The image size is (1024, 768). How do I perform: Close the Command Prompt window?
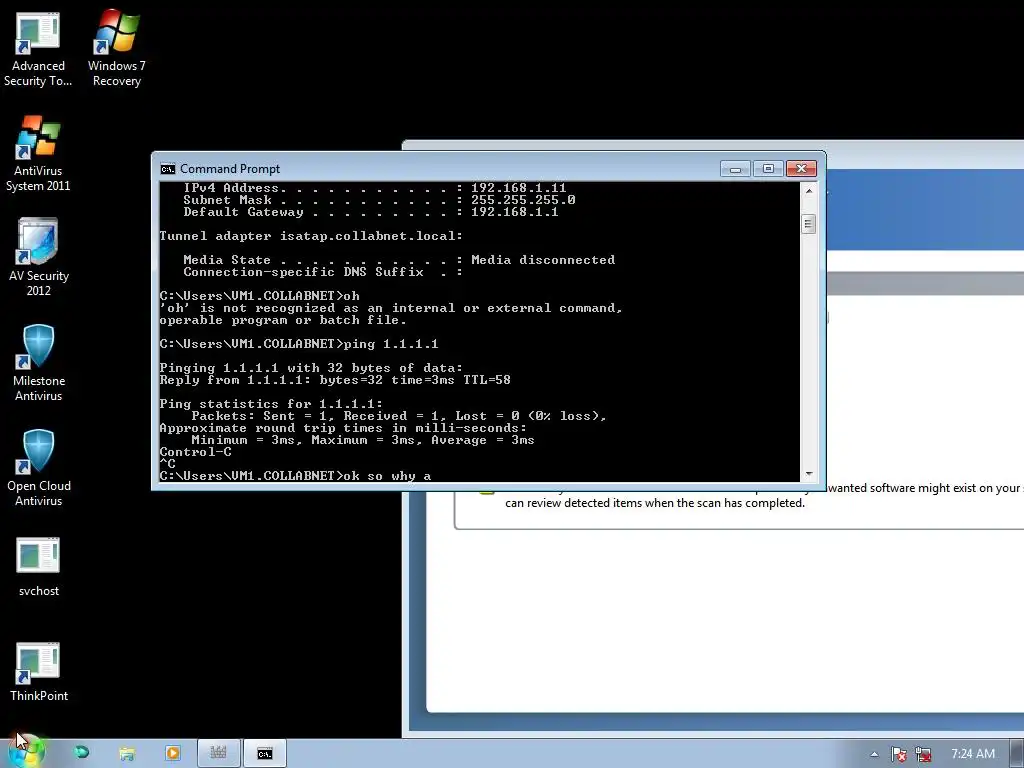801,168
